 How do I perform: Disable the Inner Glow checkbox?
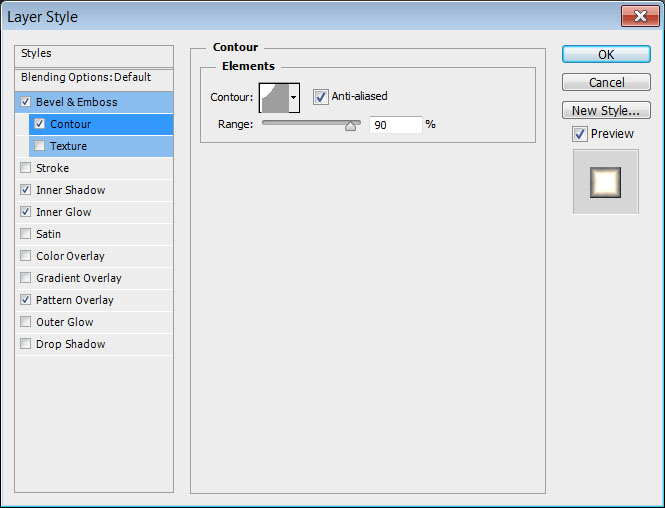25,212
